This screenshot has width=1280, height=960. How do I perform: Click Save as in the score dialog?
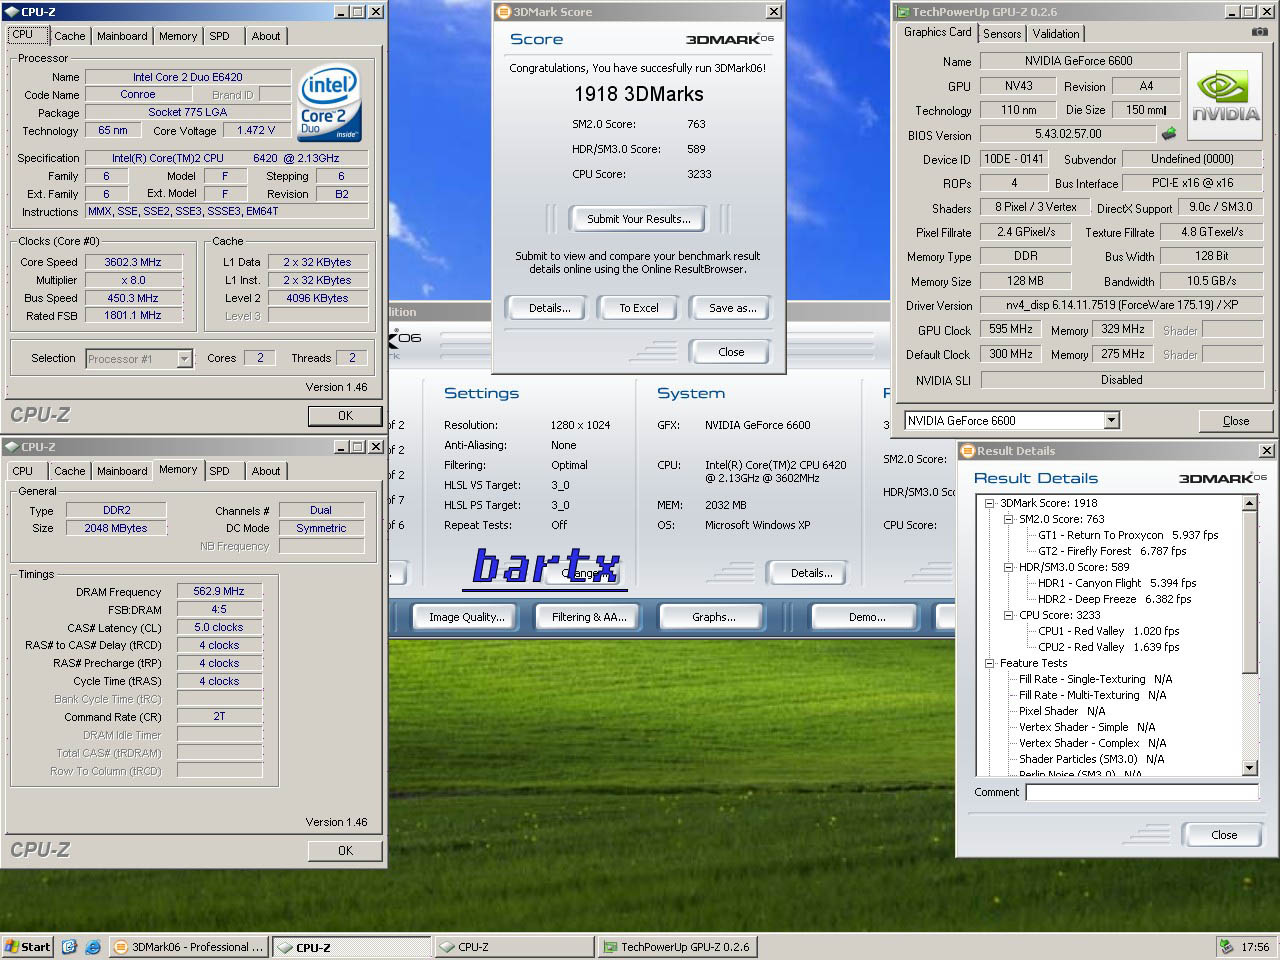coord(732,308)
